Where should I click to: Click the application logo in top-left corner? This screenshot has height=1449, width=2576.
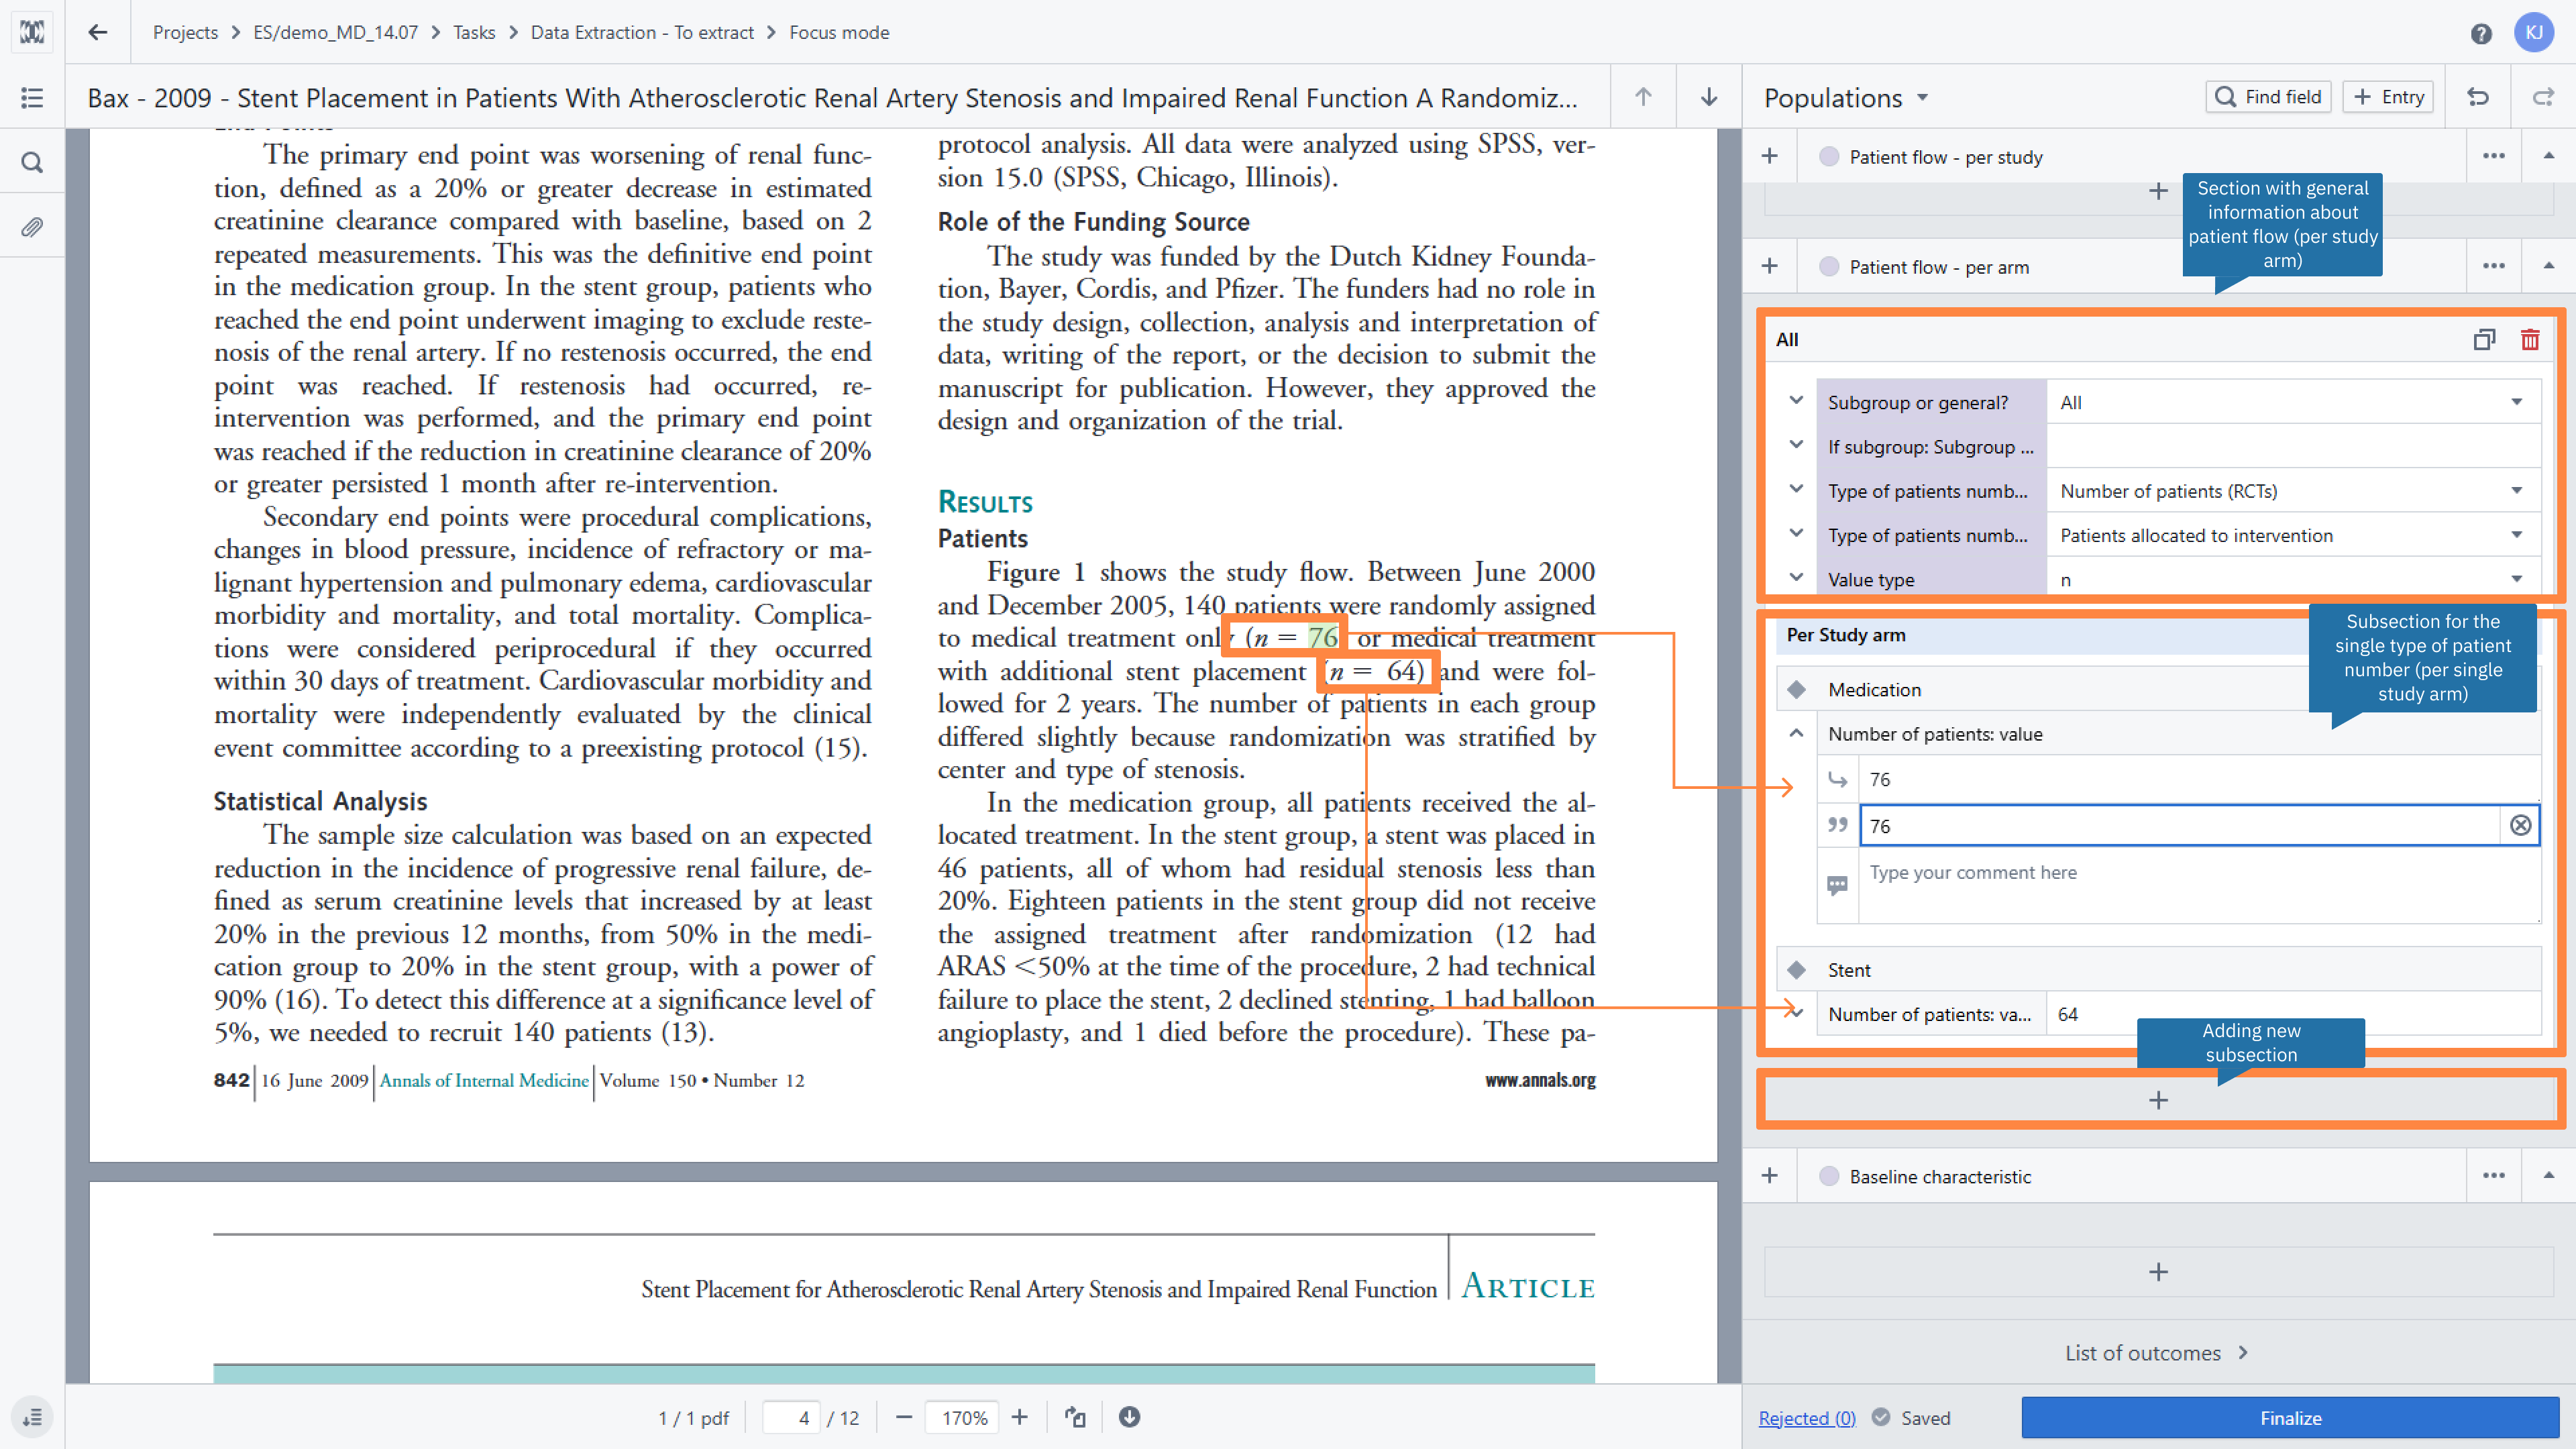click(32, 32)
